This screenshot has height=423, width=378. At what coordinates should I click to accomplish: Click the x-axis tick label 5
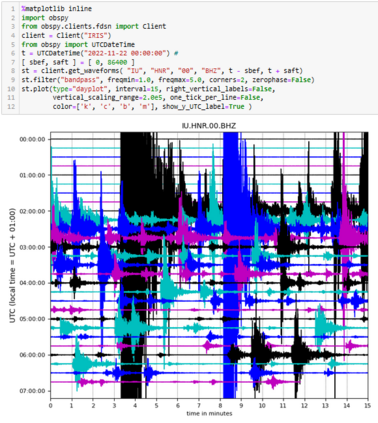156,406
